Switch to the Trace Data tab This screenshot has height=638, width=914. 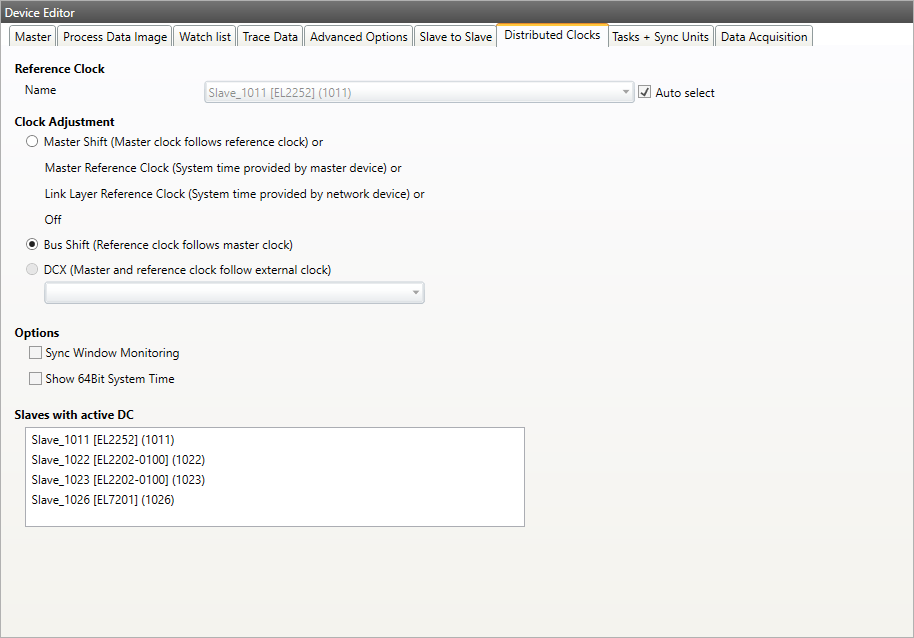pos(270,37)
